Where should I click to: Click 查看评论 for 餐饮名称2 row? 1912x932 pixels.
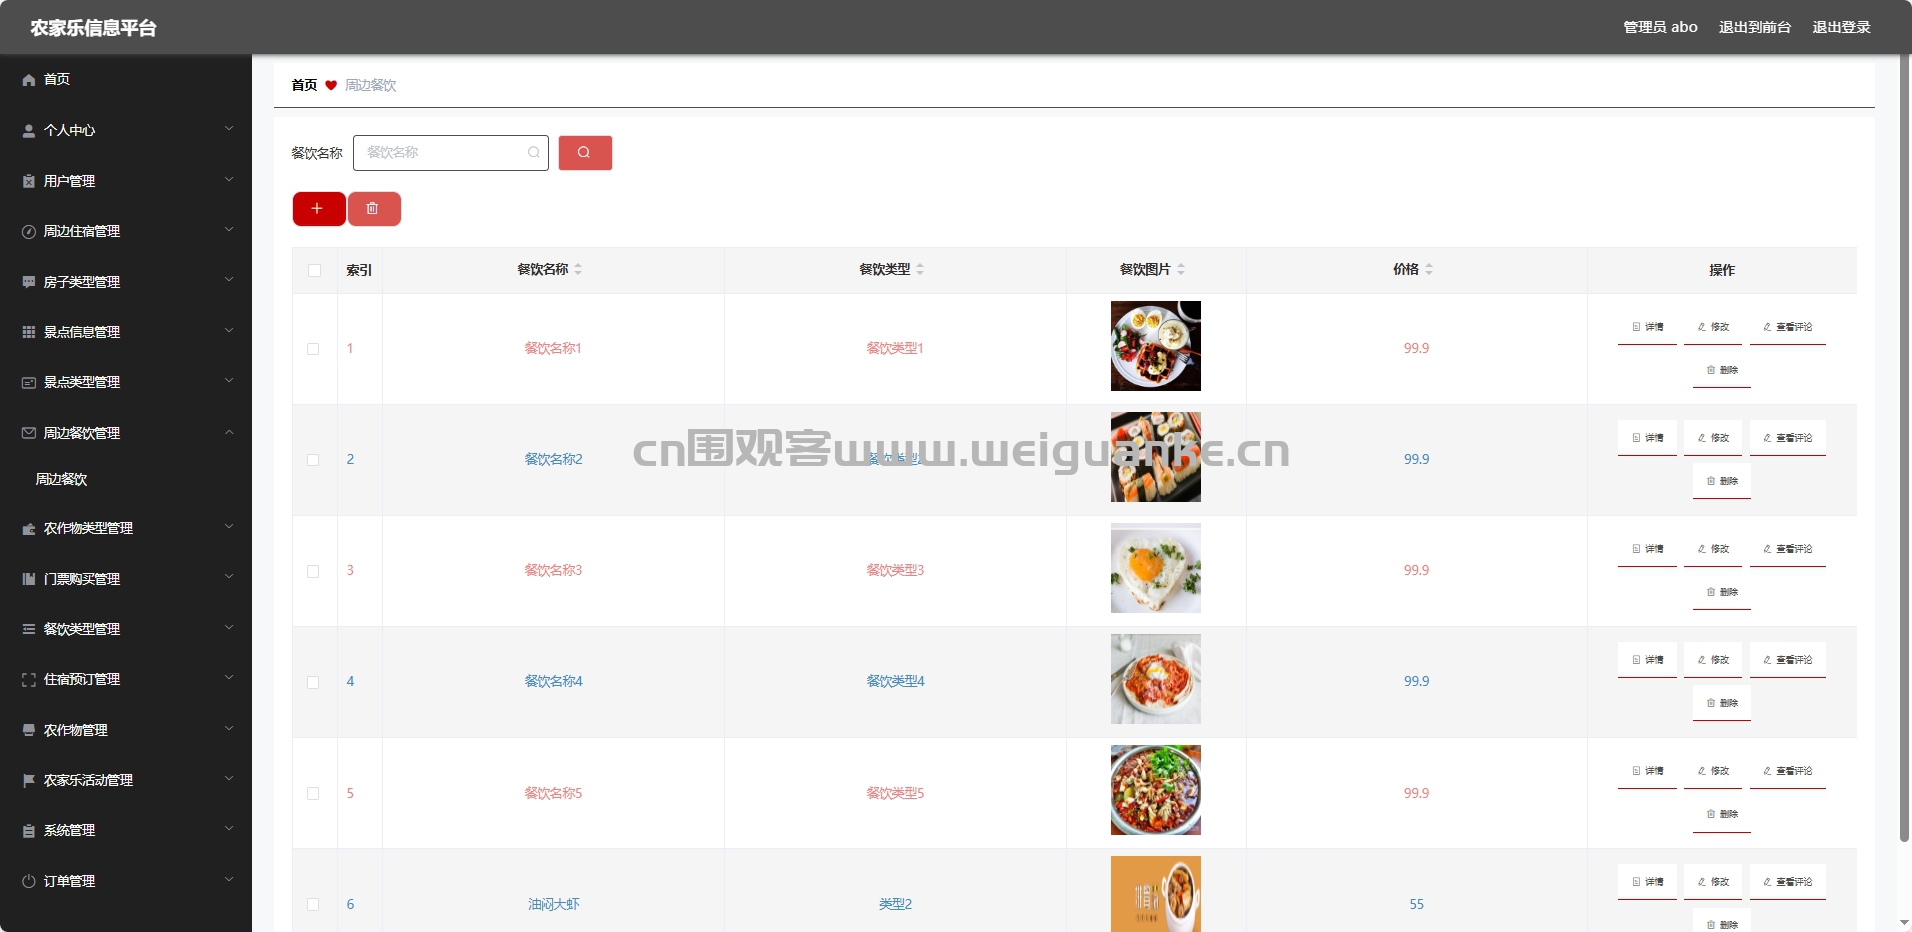pyautogui.click(x=1788, y=438)
